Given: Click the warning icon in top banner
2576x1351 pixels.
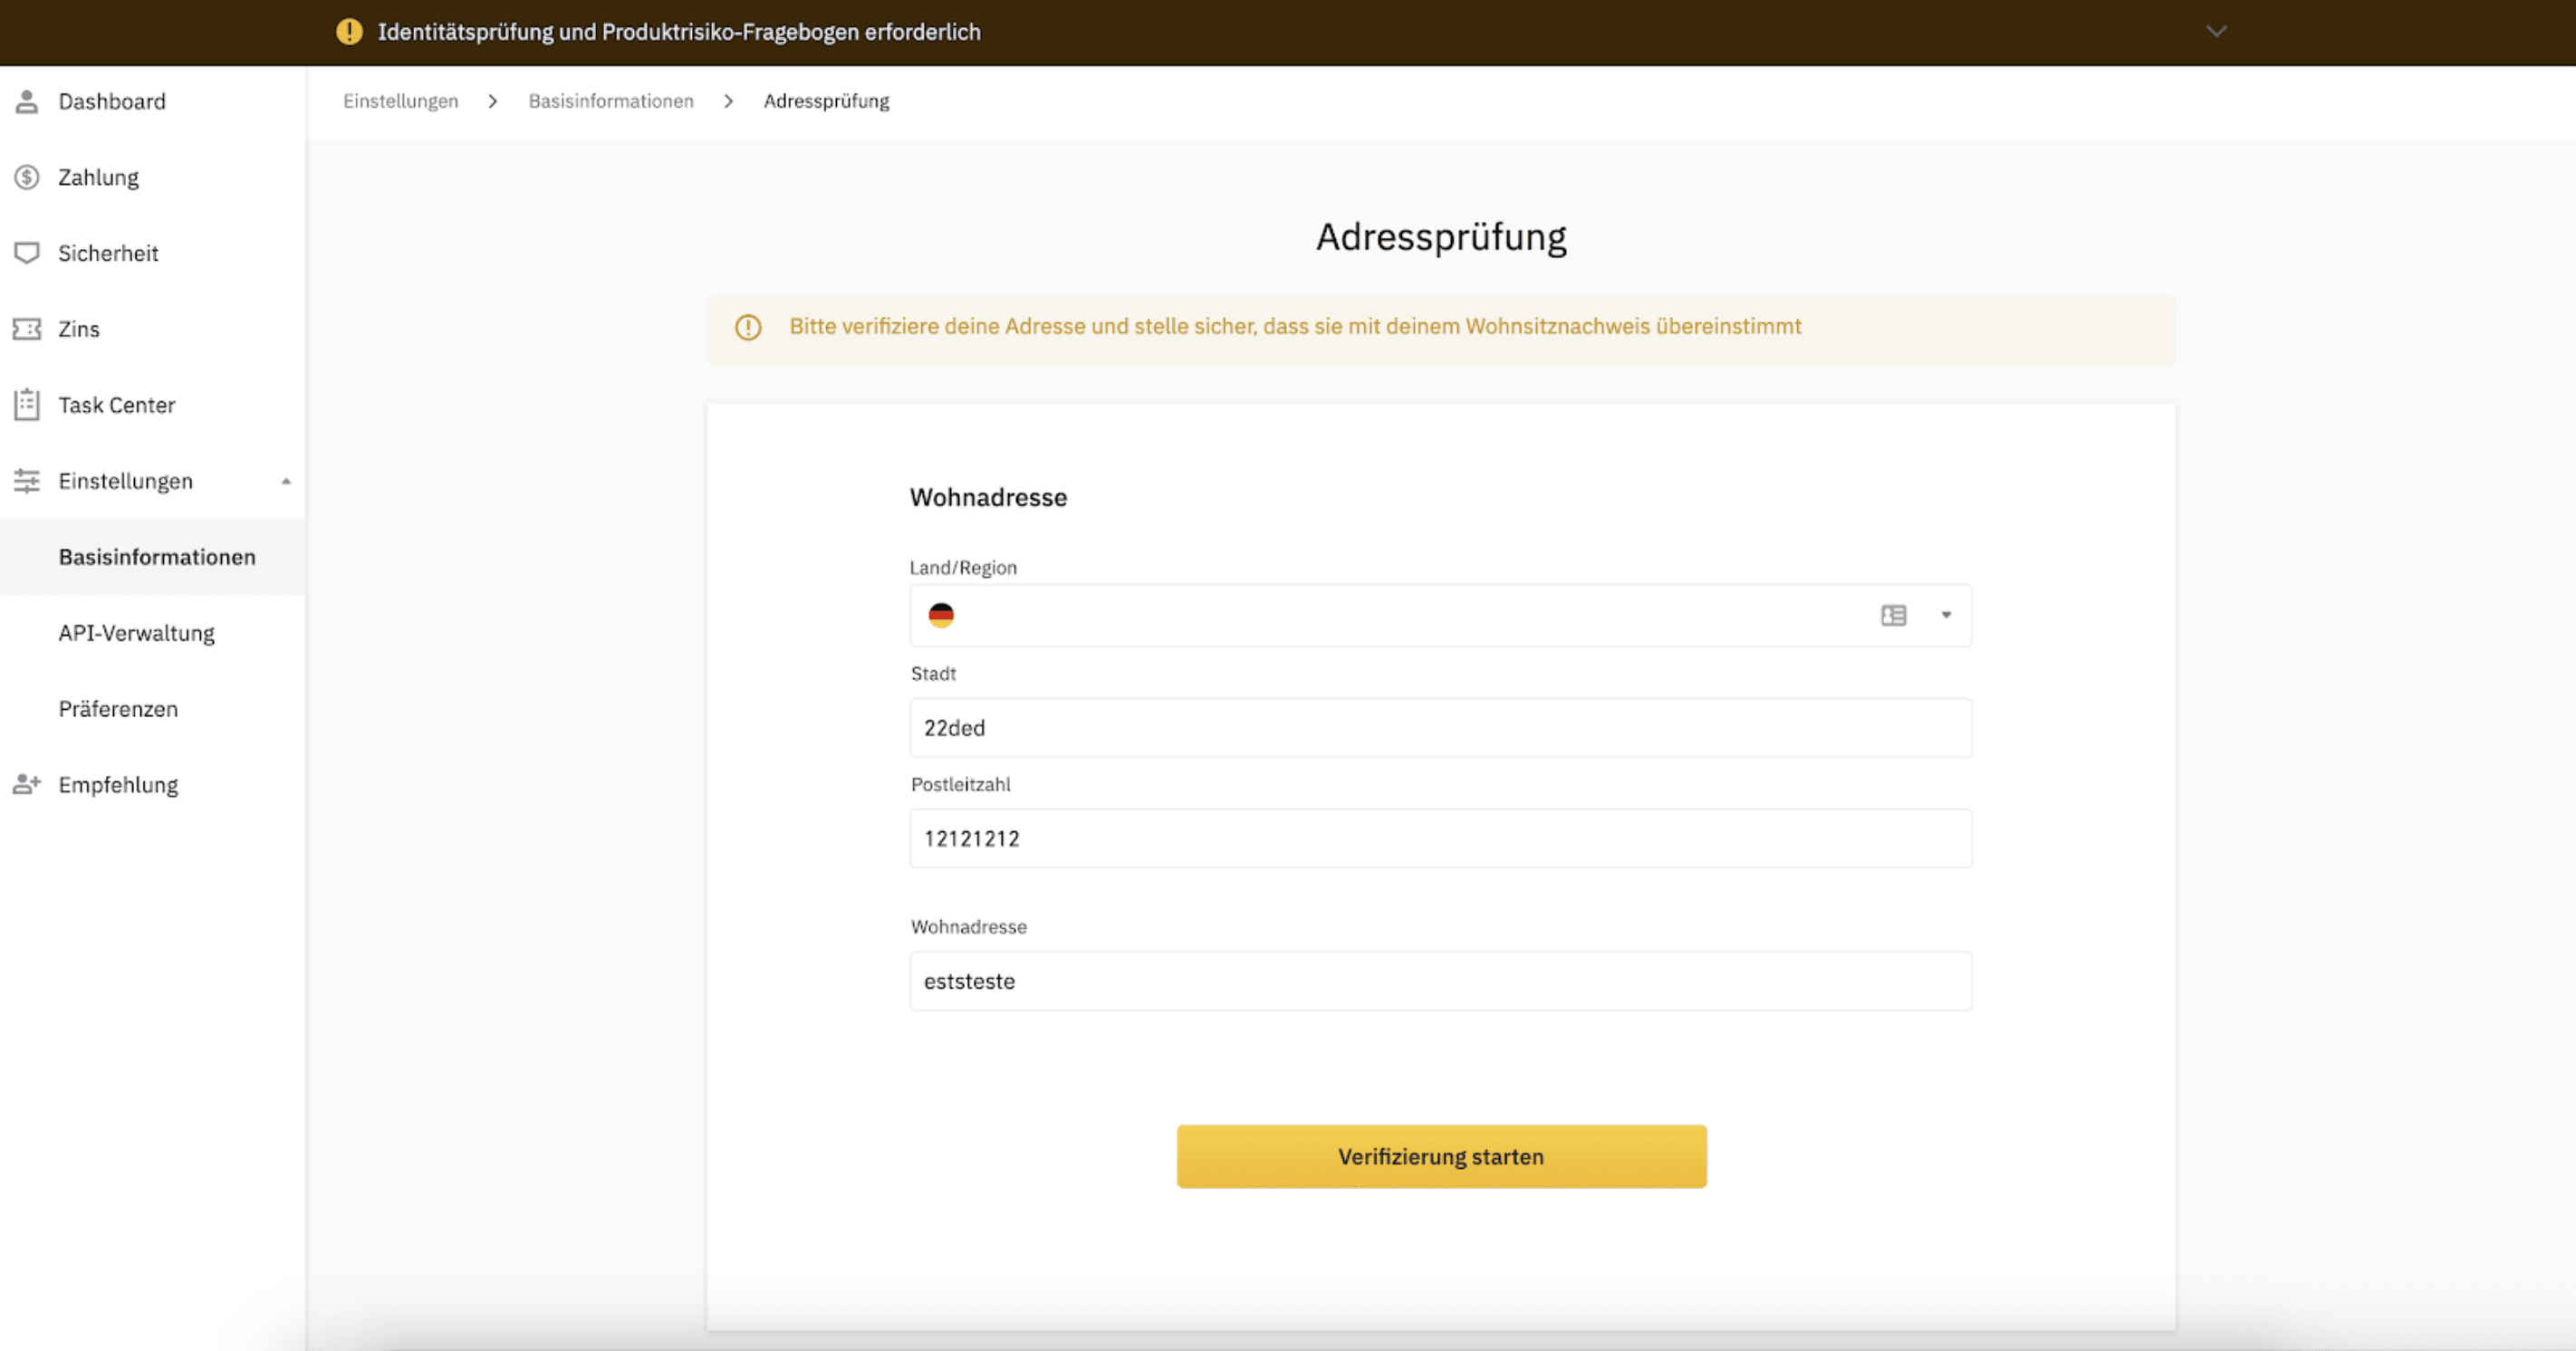Looking at the screenshot, I should tap(349, 31).
